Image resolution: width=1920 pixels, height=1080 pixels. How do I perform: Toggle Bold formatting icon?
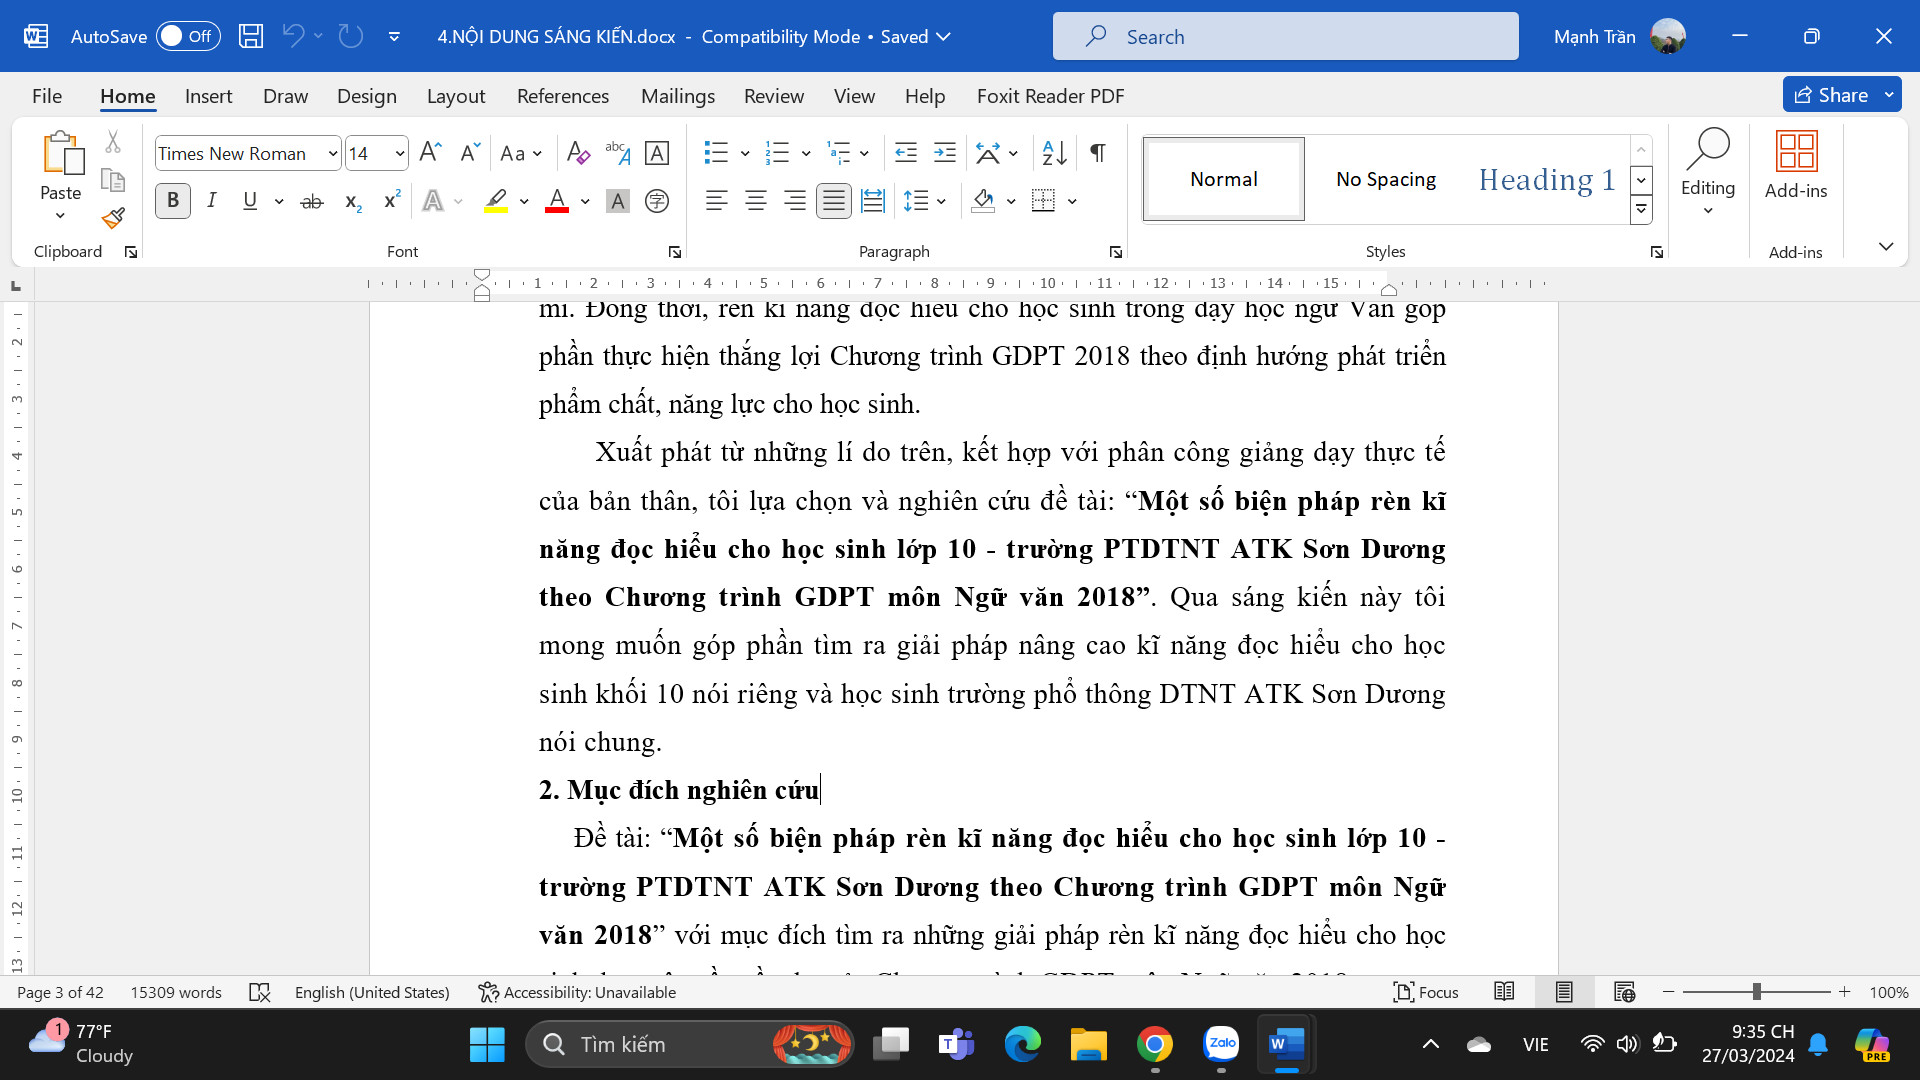pos(171,200)
